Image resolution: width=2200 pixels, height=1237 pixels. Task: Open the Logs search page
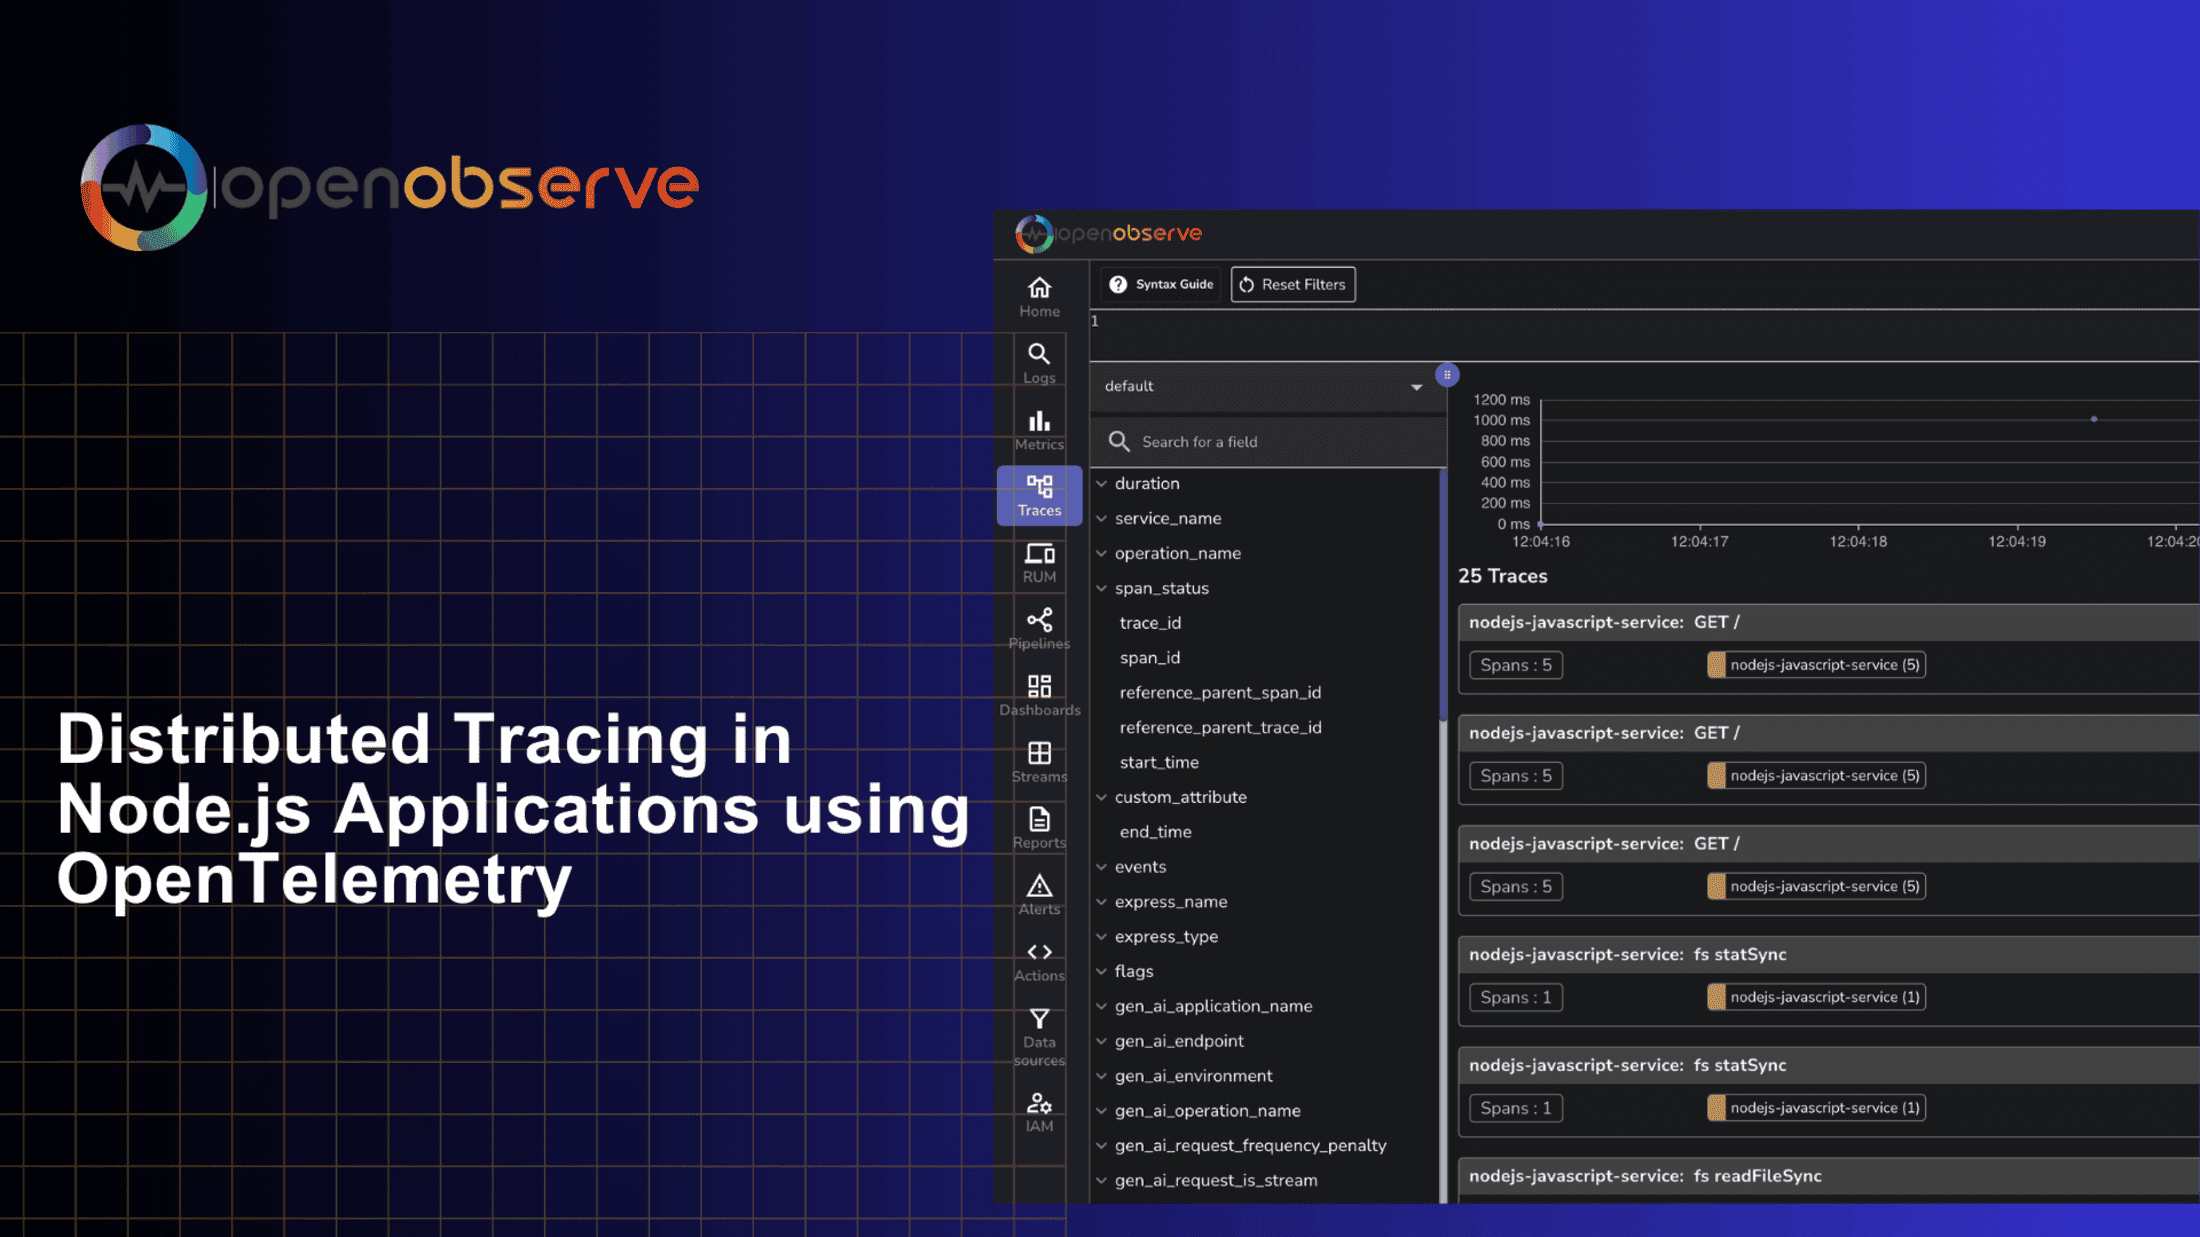click(1039, 363)
